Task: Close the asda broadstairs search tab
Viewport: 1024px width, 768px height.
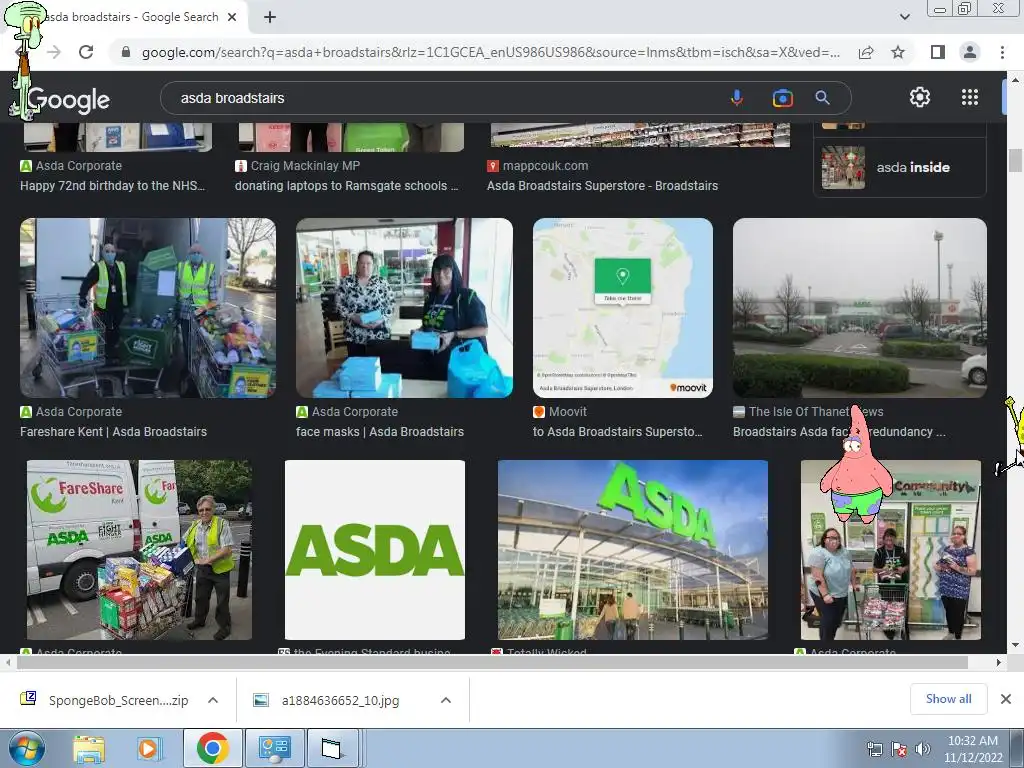Action: (x=232, y=17)
